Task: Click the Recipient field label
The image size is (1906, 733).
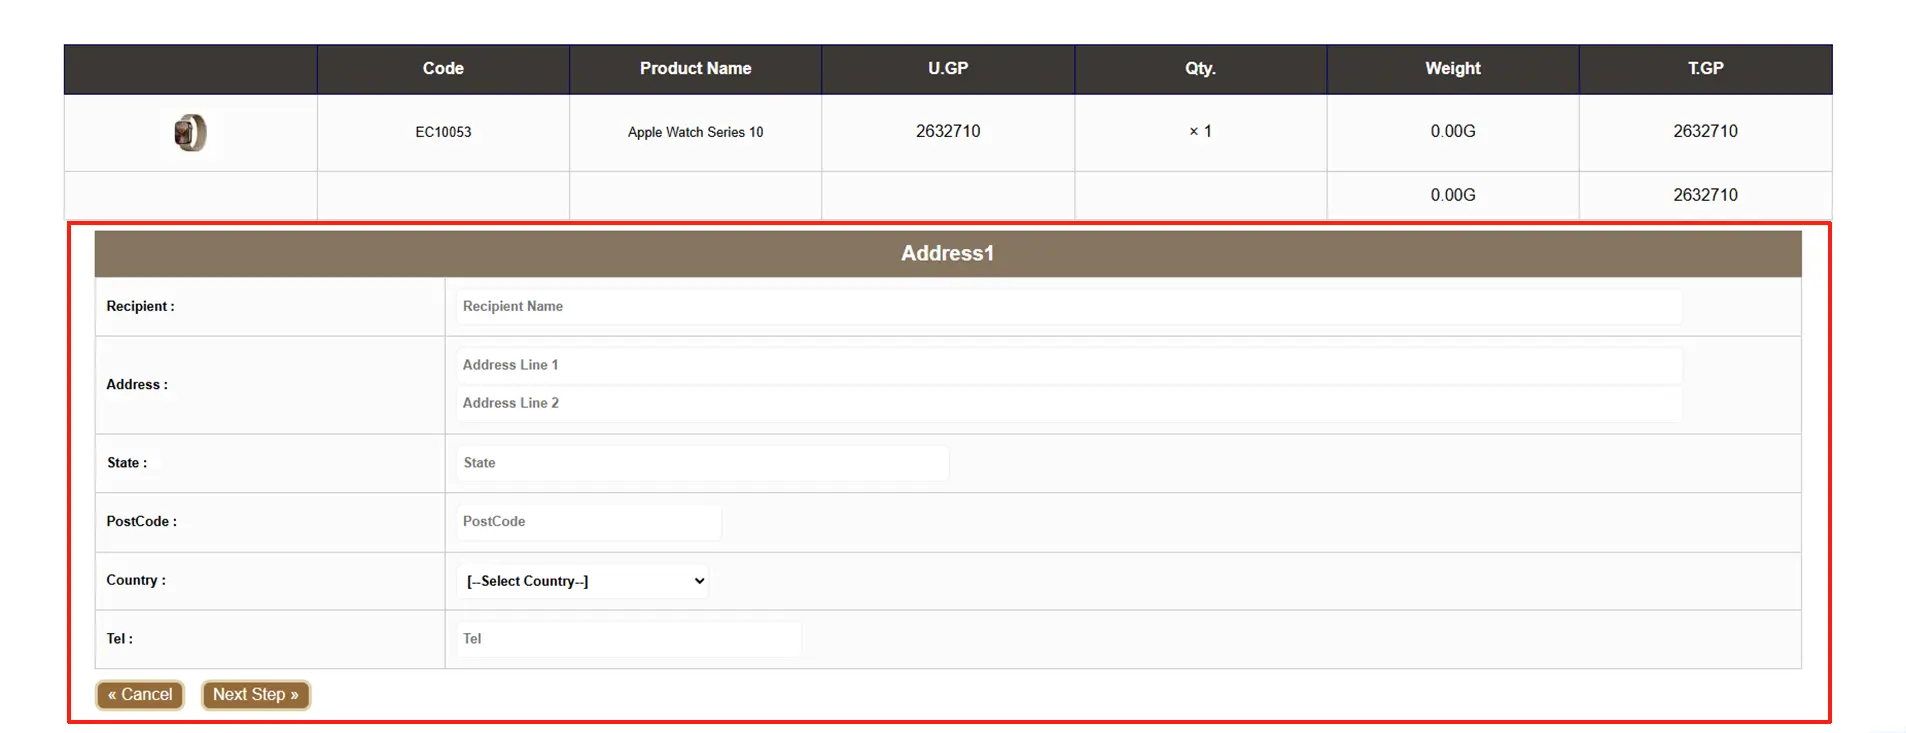Action: [140, 307]
